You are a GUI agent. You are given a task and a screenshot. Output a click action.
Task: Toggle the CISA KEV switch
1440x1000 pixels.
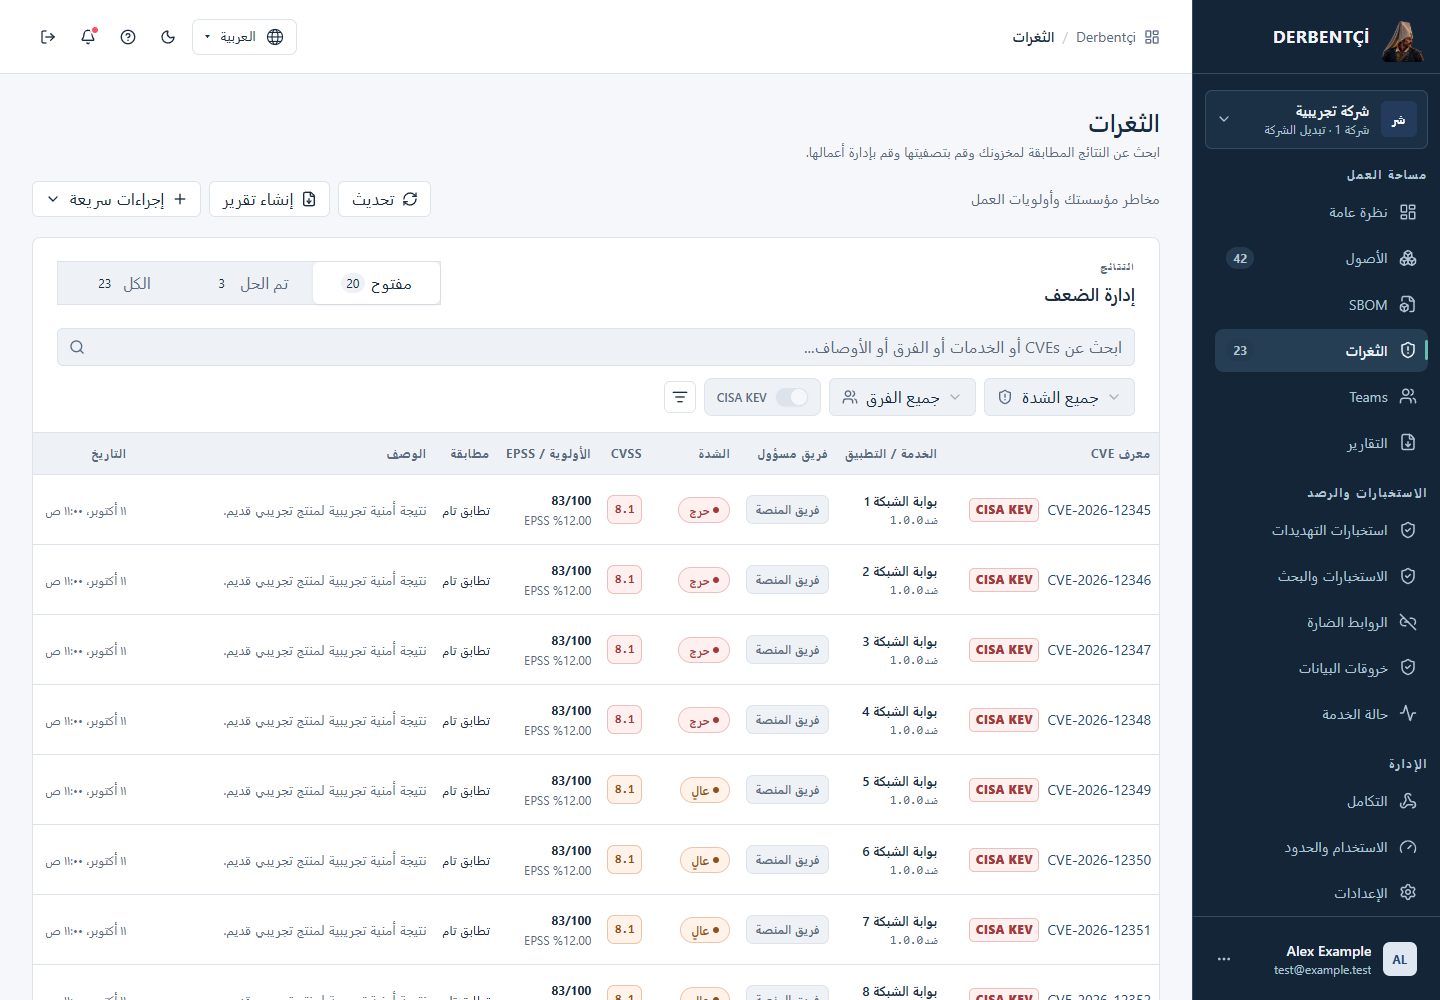coord(792,397)
